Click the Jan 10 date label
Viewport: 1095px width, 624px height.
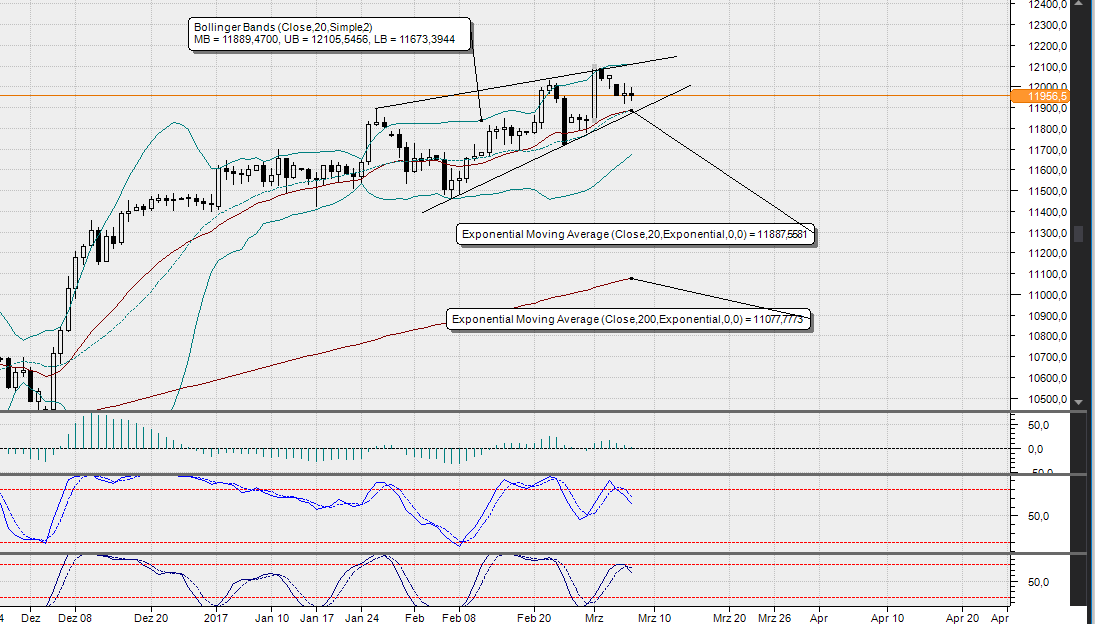coord(272,618)
